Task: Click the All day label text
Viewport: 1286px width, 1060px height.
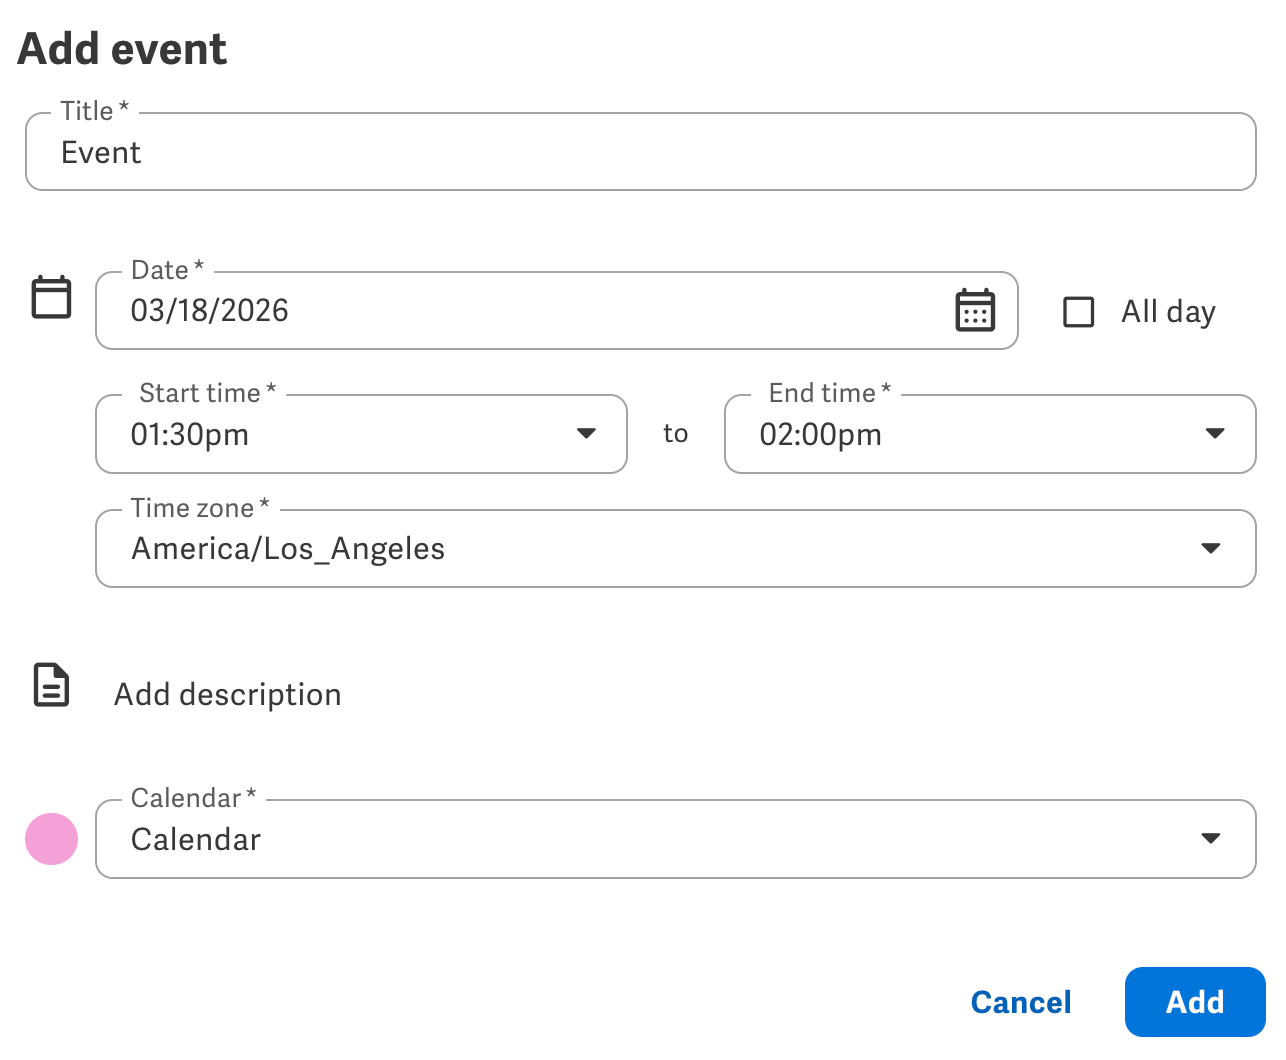Action: point(1168,312)
